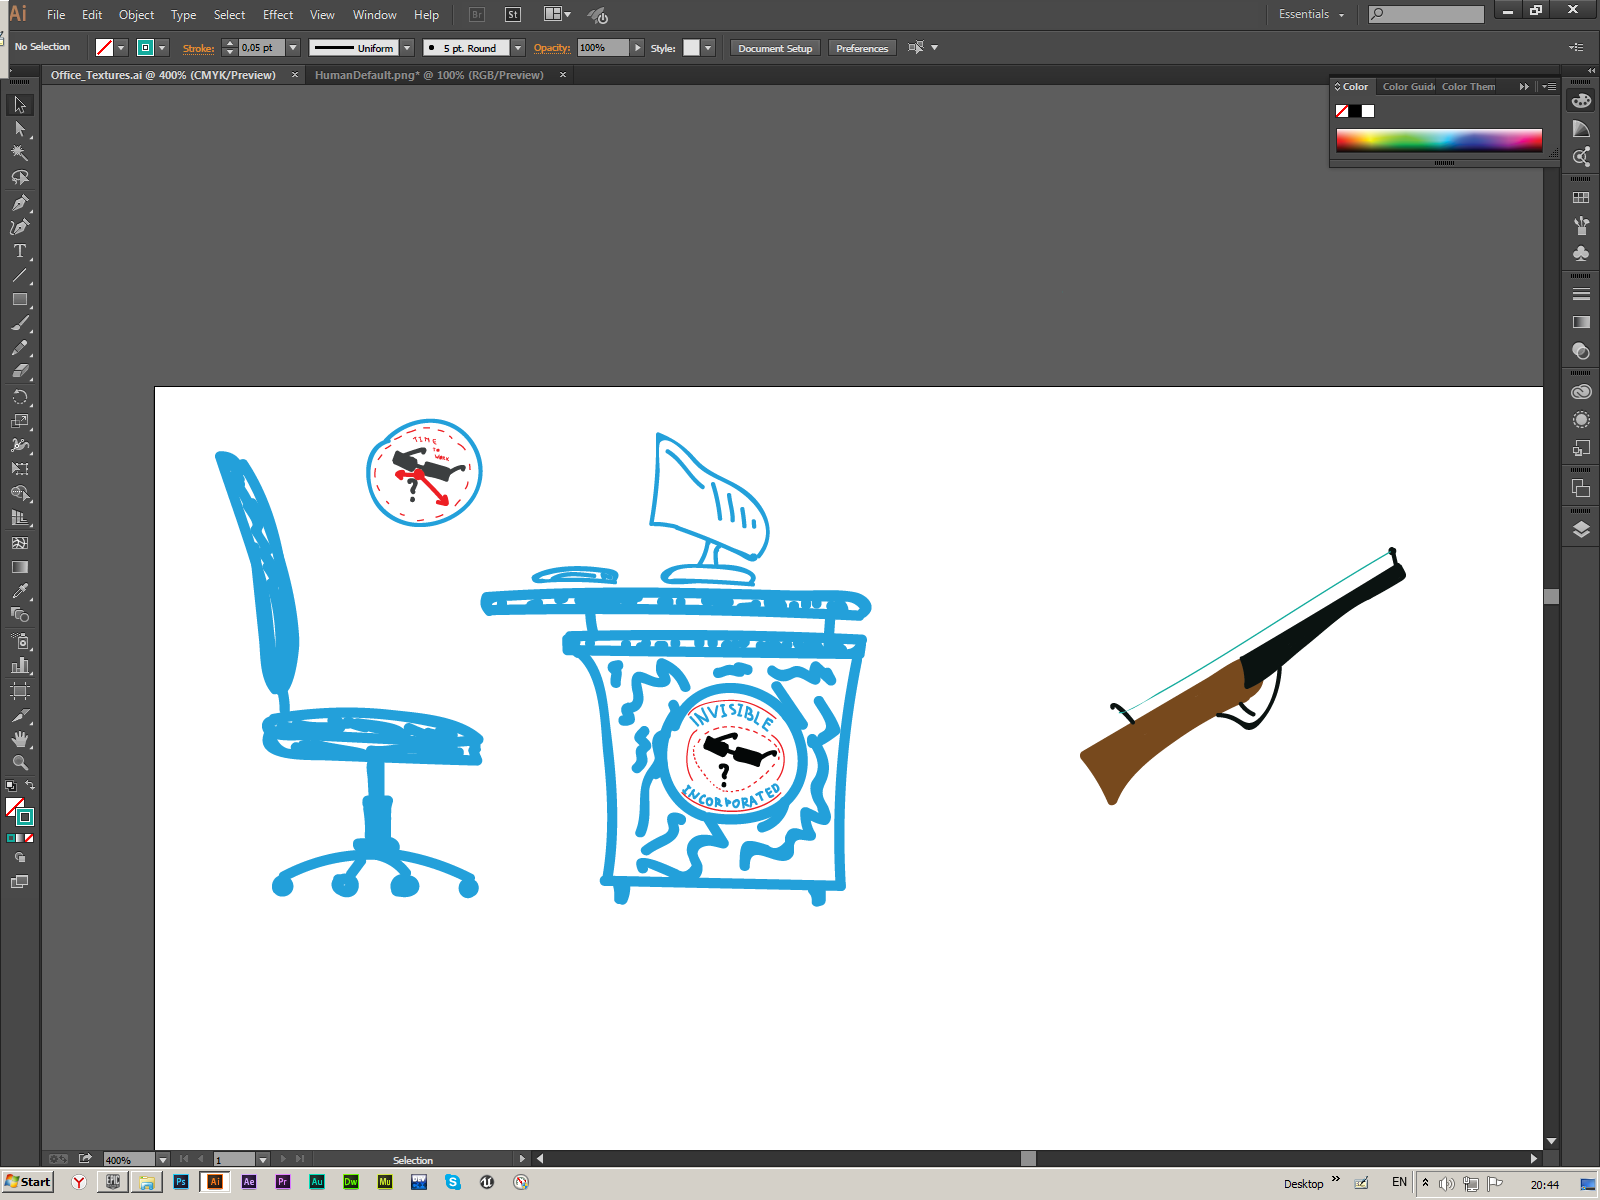Screen dimensions: 1600x1200
Task: Click the stroke color box in toolbox
Action: (x=25, y=817)
